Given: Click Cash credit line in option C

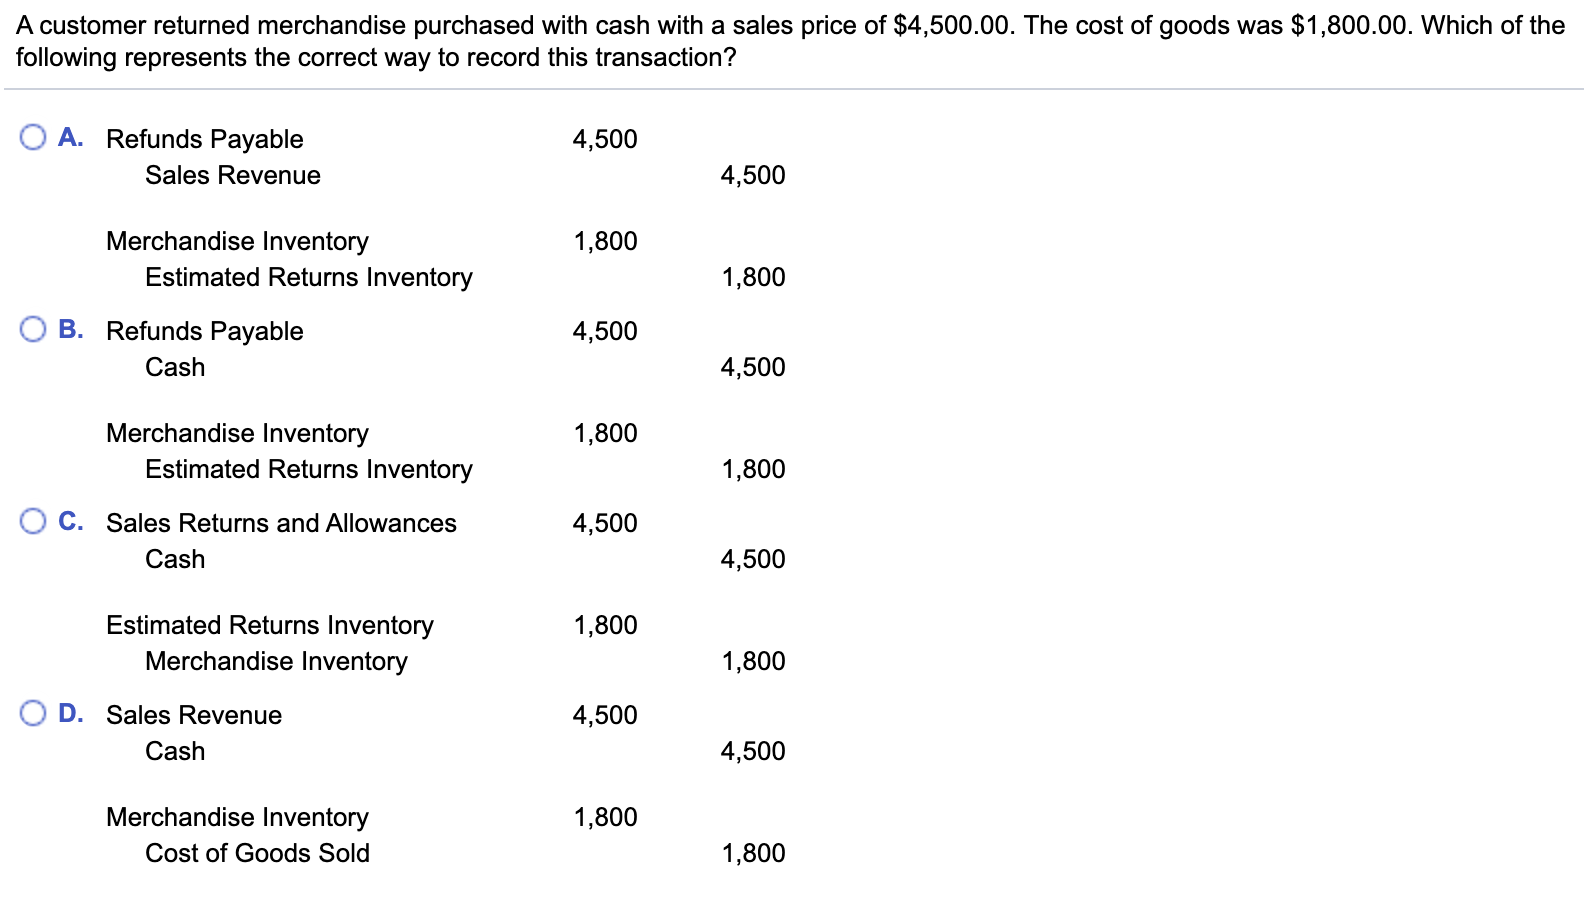Looking at the screenshot, I should [x=175, y=559].
